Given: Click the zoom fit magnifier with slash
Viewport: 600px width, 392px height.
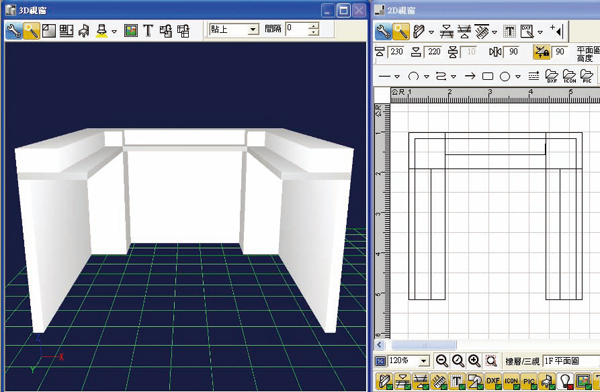Looking at the screenshot, I should 458,361.
